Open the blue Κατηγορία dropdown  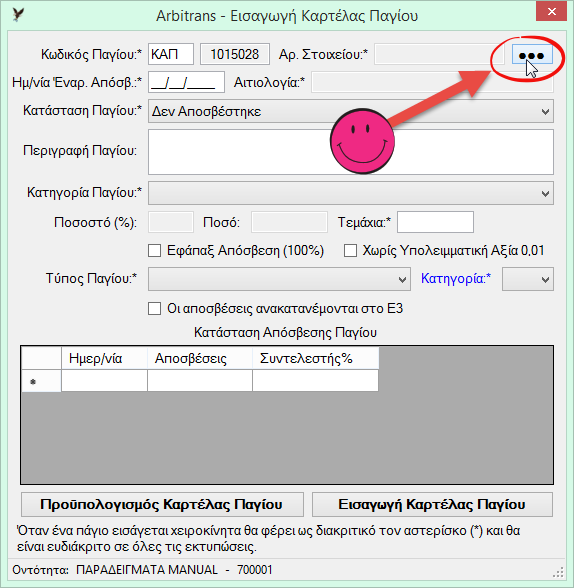pos(528,279)
